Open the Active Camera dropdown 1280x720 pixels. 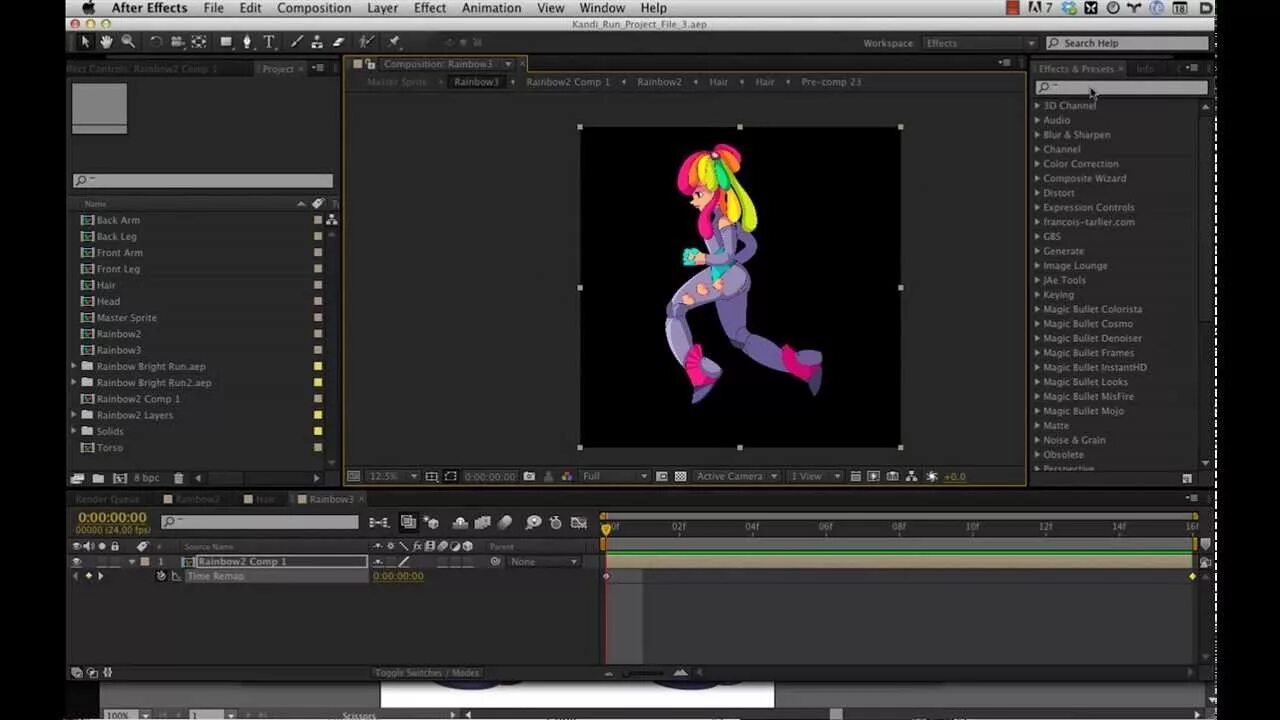(x=737, y=476)
